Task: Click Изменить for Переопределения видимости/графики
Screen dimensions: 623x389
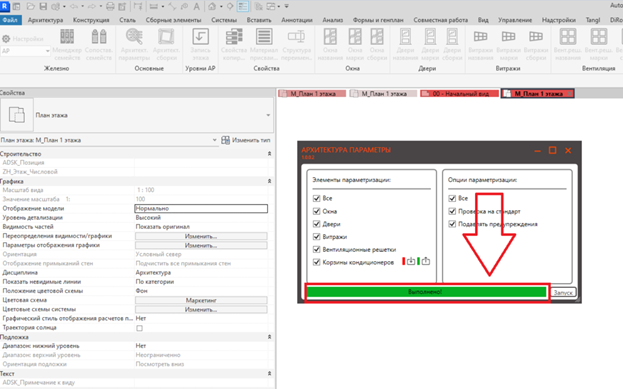Action: click(201, 236)
